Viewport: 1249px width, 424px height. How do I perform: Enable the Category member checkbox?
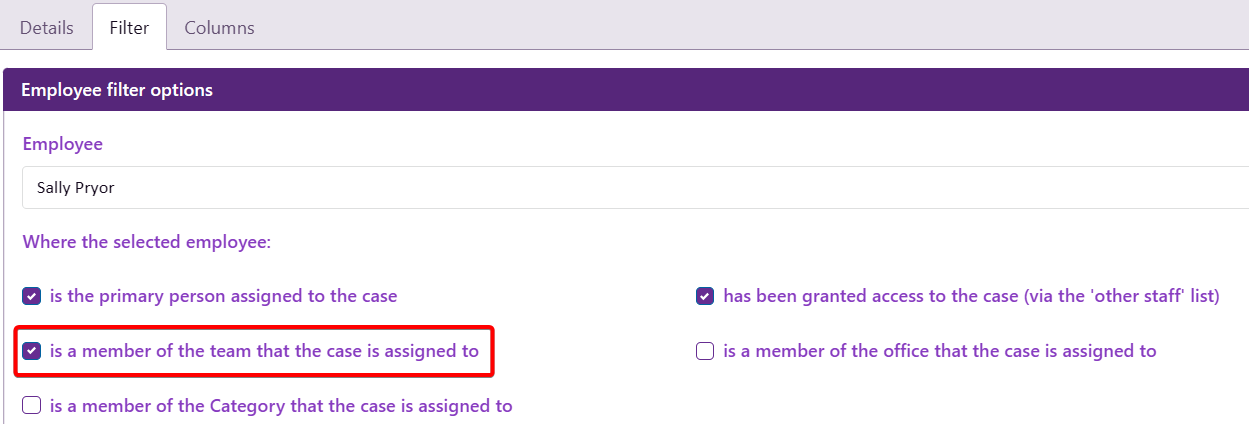tap(33, 406)
